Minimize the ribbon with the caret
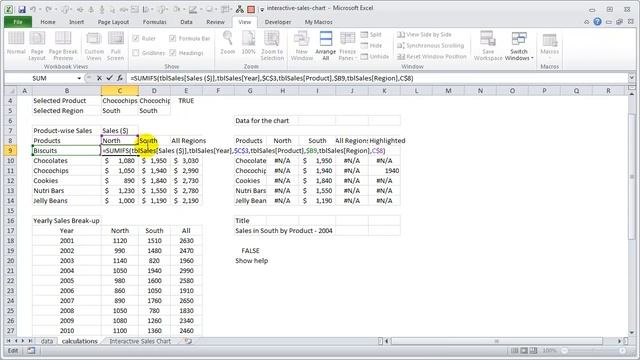 pos(587,22)
